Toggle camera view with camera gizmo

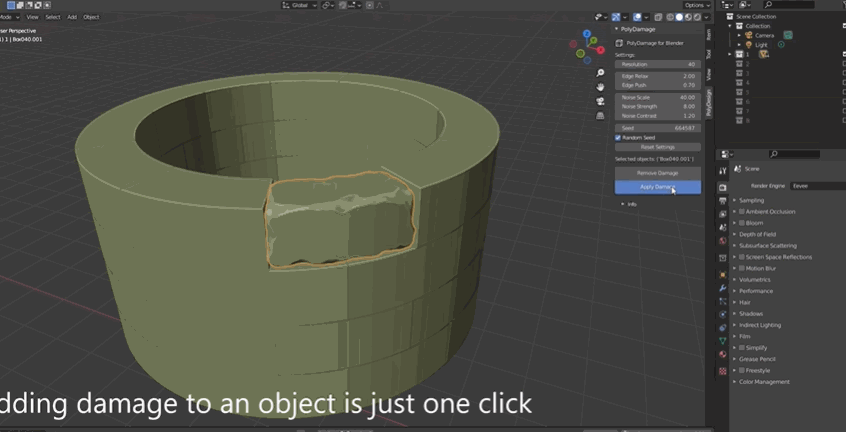(x=600, y=101)
